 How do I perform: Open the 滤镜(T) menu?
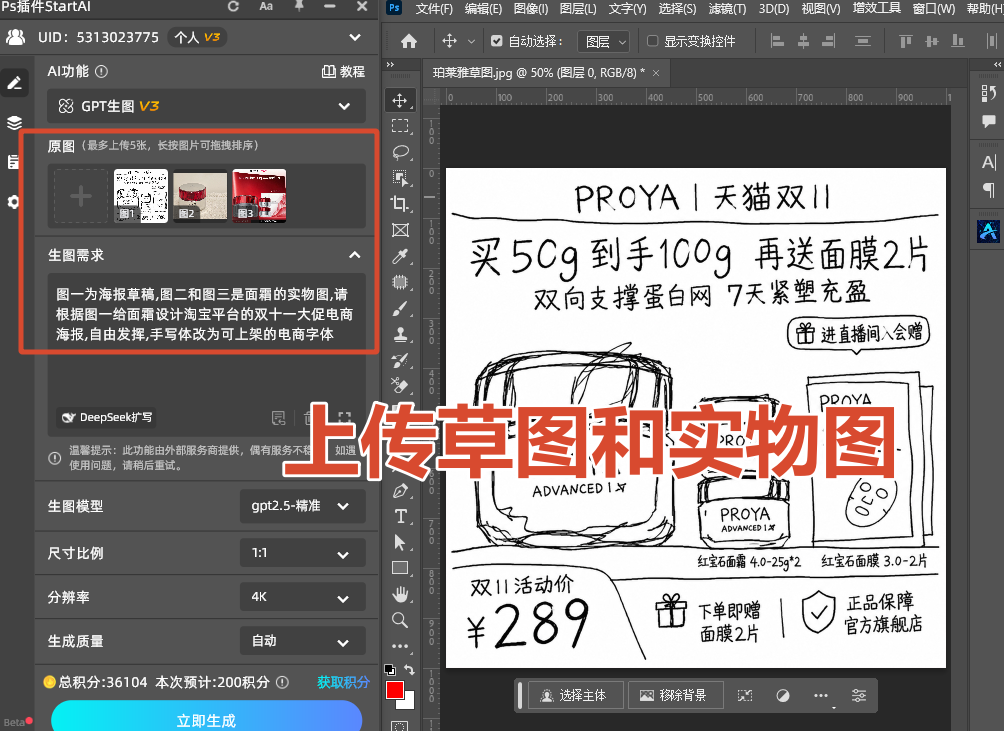tap(727, 9)
